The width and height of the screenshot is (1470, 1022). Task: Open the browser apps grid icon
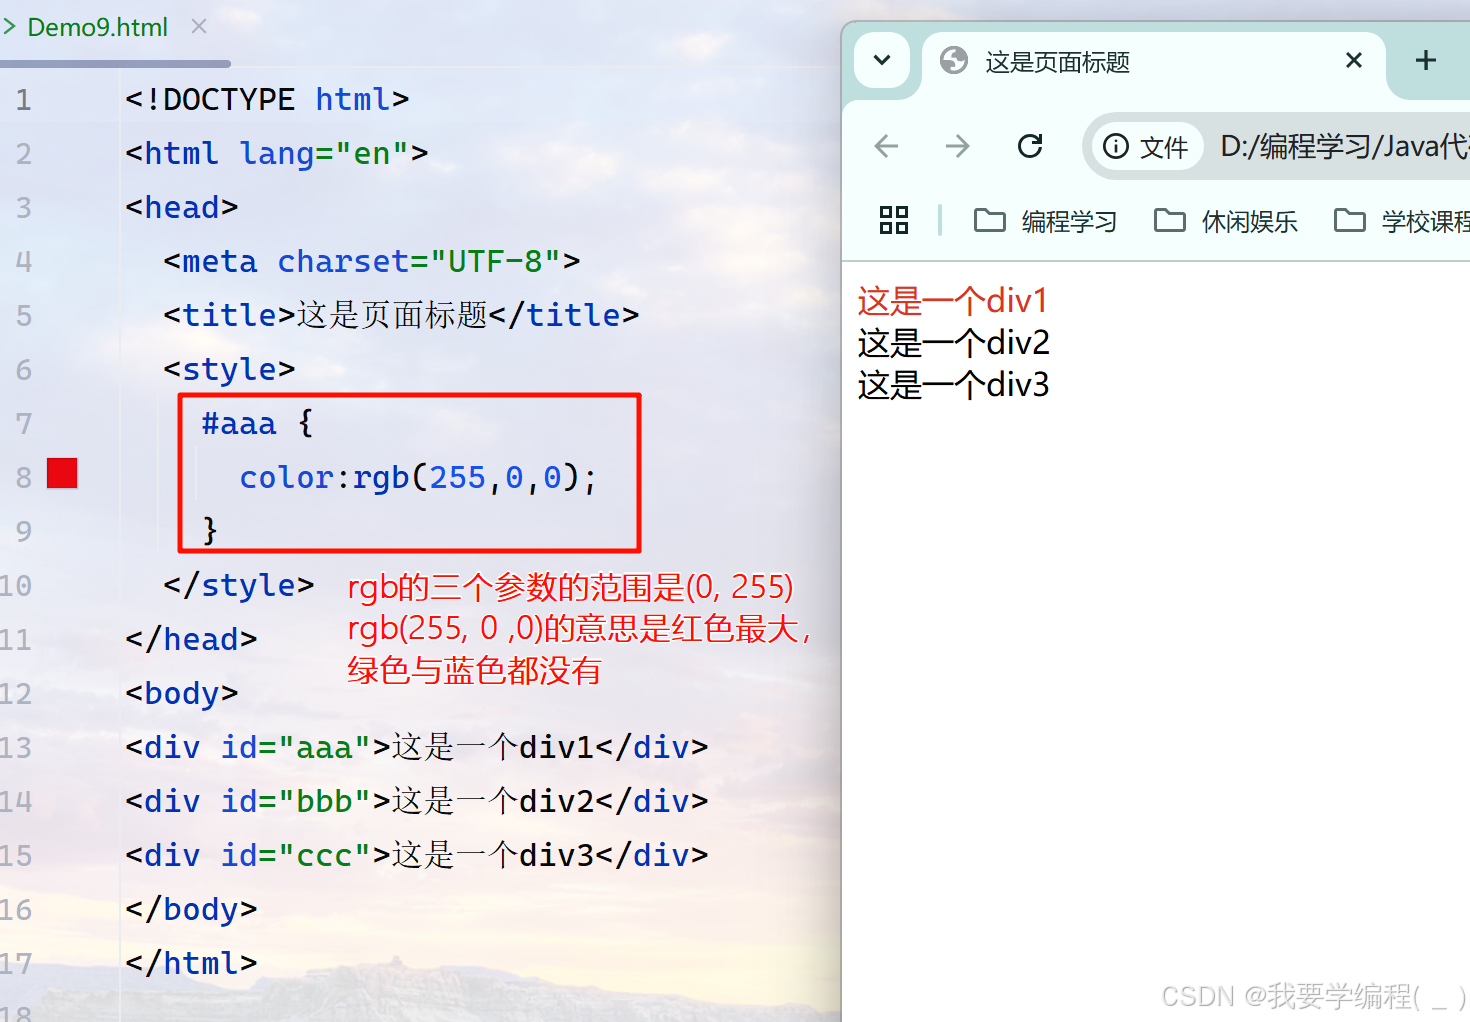click(x=894, y=220)
